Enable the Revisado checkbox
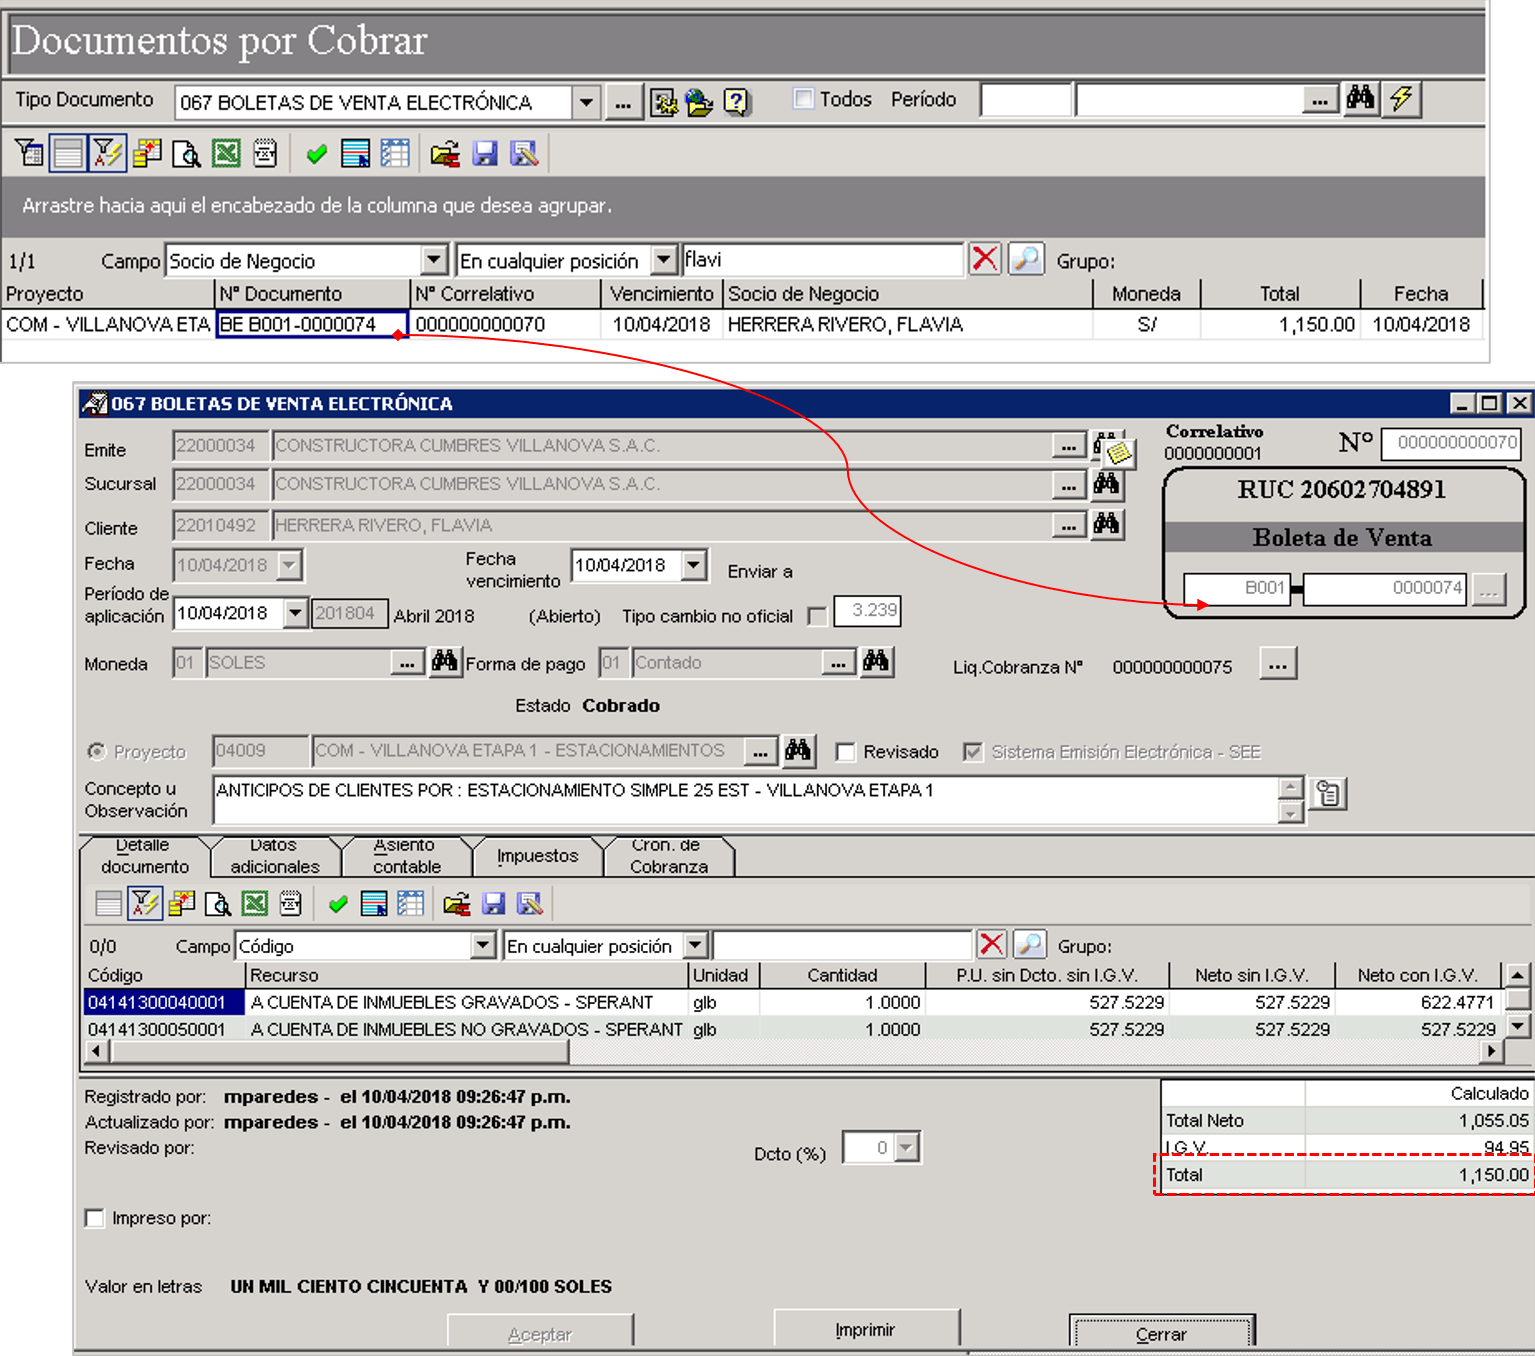 846,752
